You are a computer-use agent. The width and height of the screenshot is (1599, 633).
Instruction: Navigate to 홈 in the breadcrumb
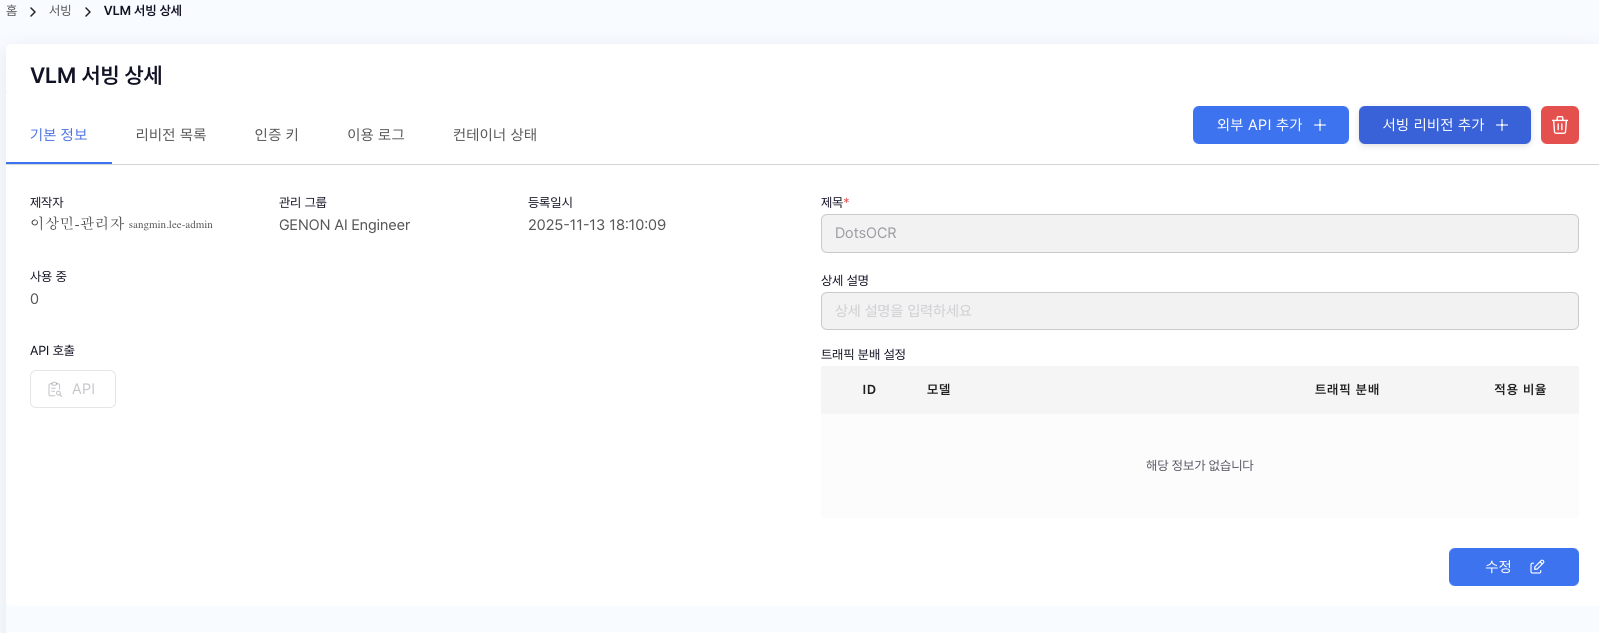pyautogui.click(x=11, y=11)
